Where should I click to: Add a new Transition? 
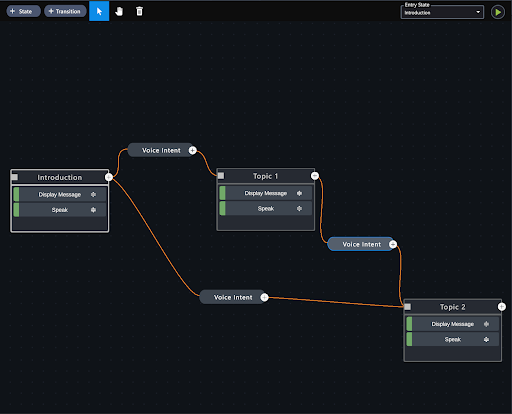click(x=65, y=11)
